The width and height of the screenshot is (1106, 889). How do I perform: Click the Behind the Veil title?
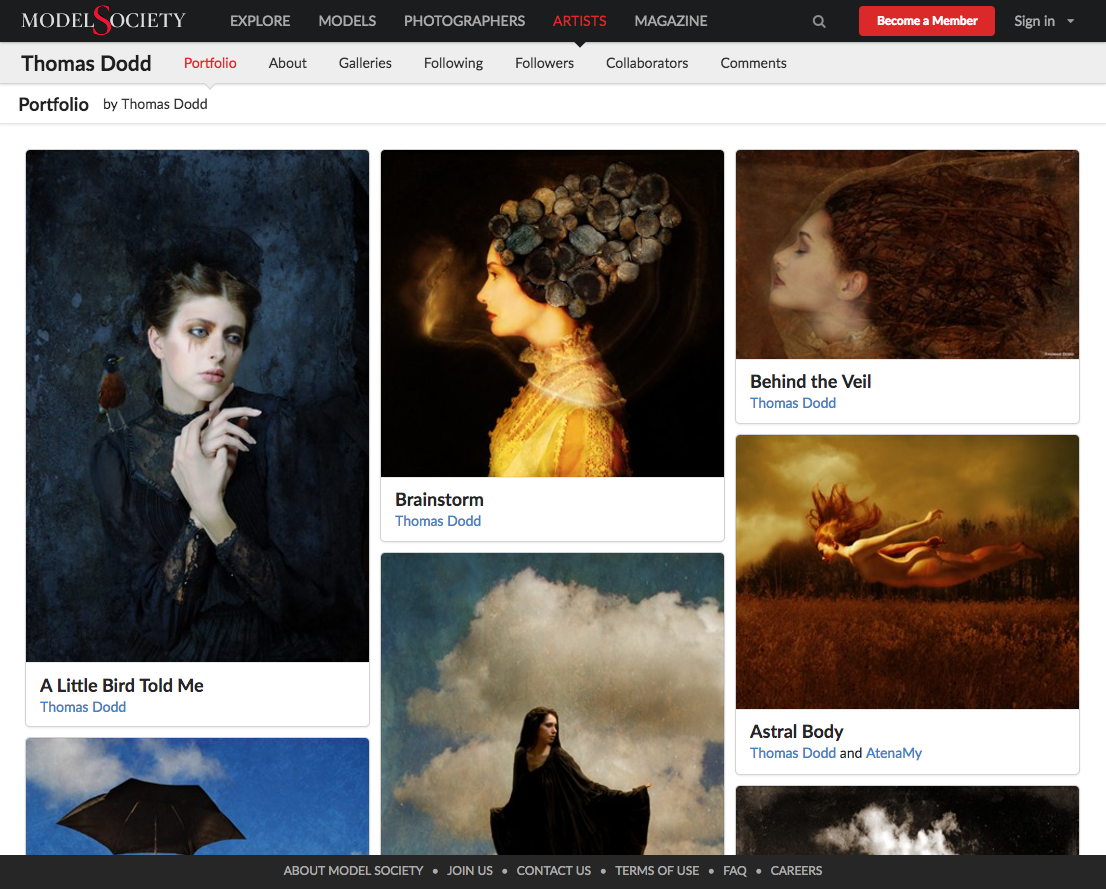pyautogui.click(x=810, y=382)
